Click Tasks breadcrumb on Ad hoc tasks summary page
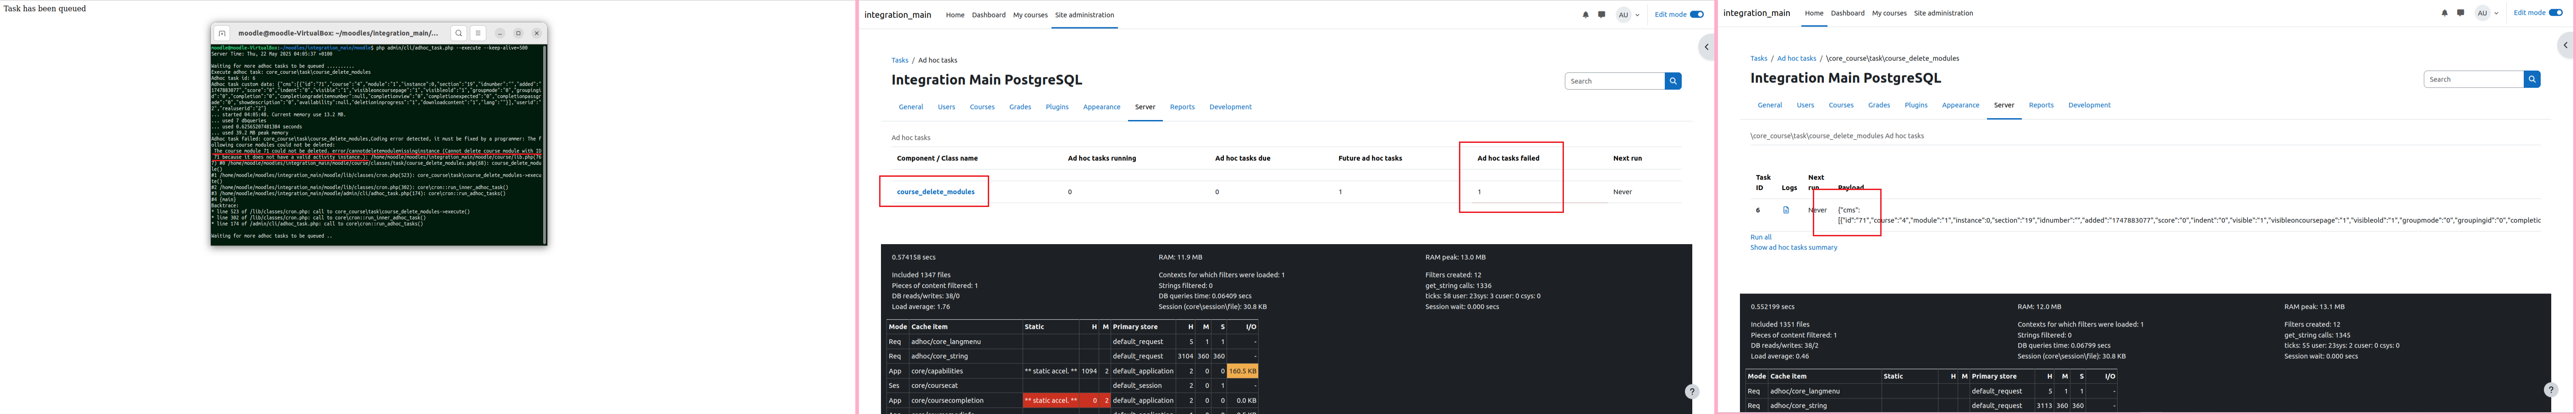The image size is (2576, 414). pos(900,60)
